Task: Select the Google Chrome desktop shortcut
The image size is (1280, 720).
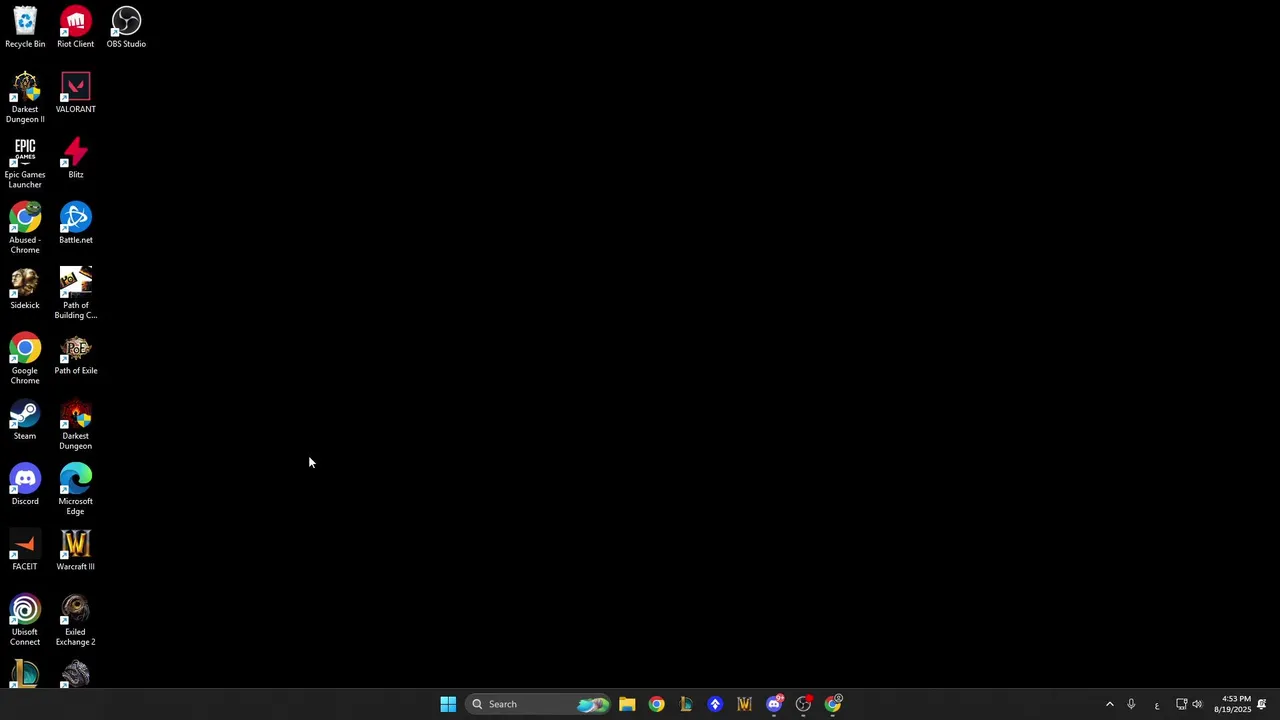Action: (25, 359)
